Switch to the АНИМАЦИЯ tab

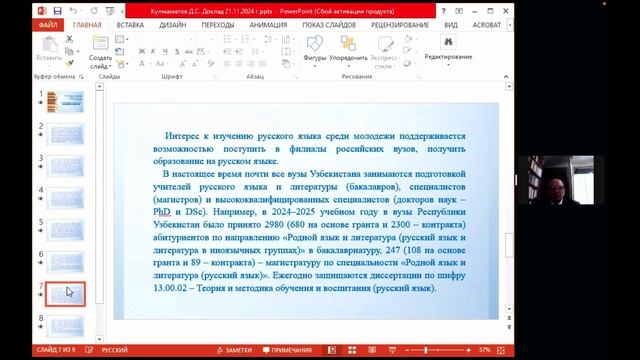click(268, 25)
